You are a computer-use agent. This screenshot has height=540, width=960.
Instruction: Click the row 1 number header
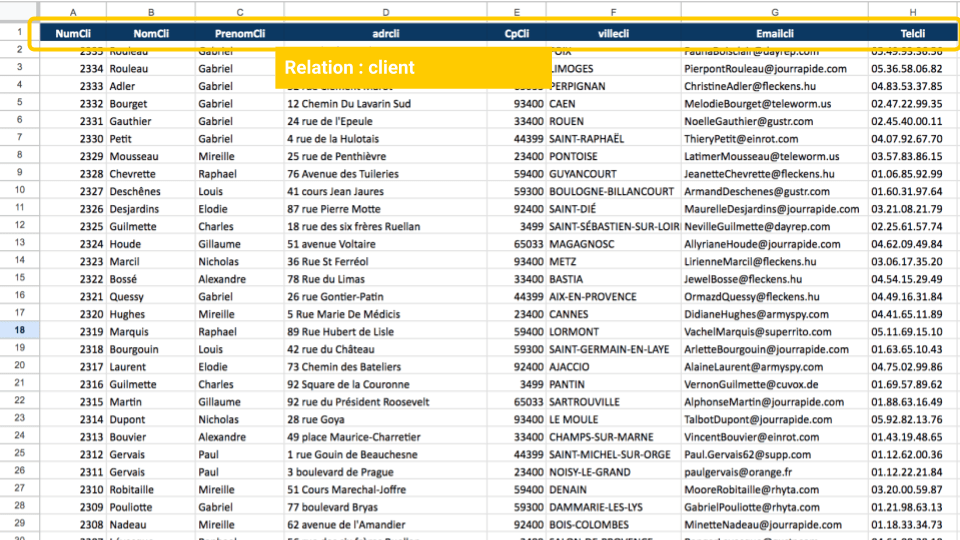19,33
